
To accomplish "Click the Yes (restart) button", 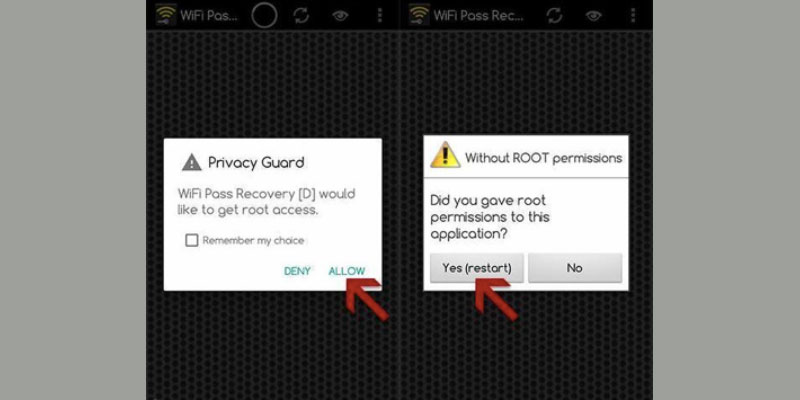I will pos(477,268).
